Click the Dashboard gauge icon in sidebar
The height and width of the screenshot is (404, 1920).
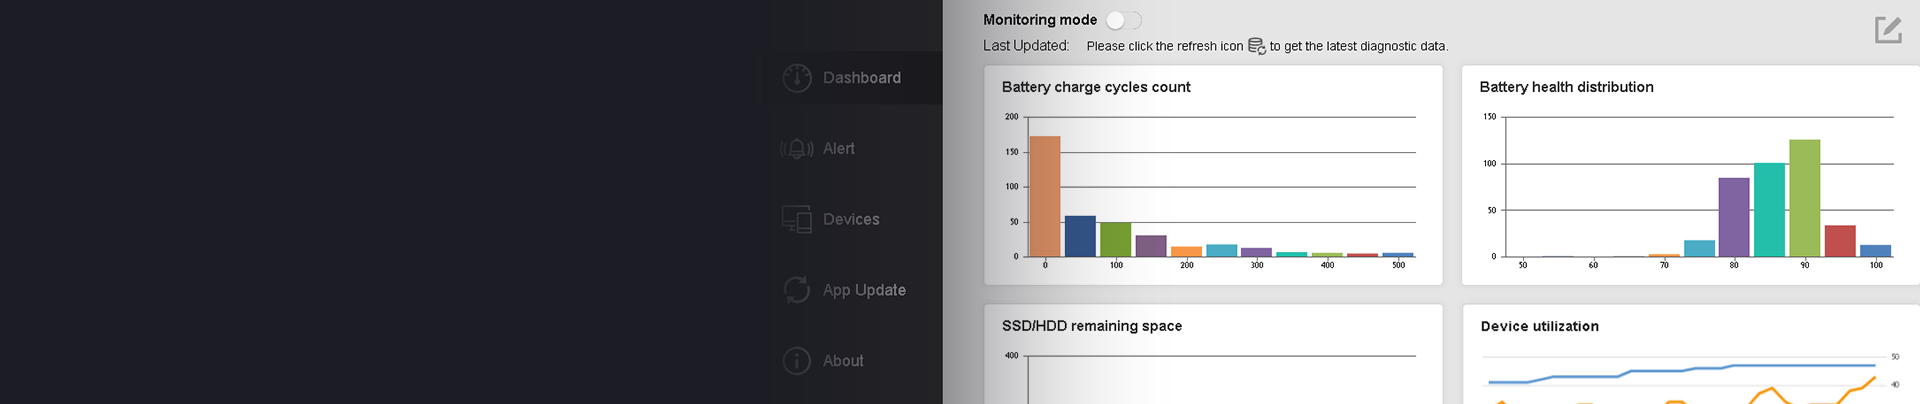click(x=797, y=78)
